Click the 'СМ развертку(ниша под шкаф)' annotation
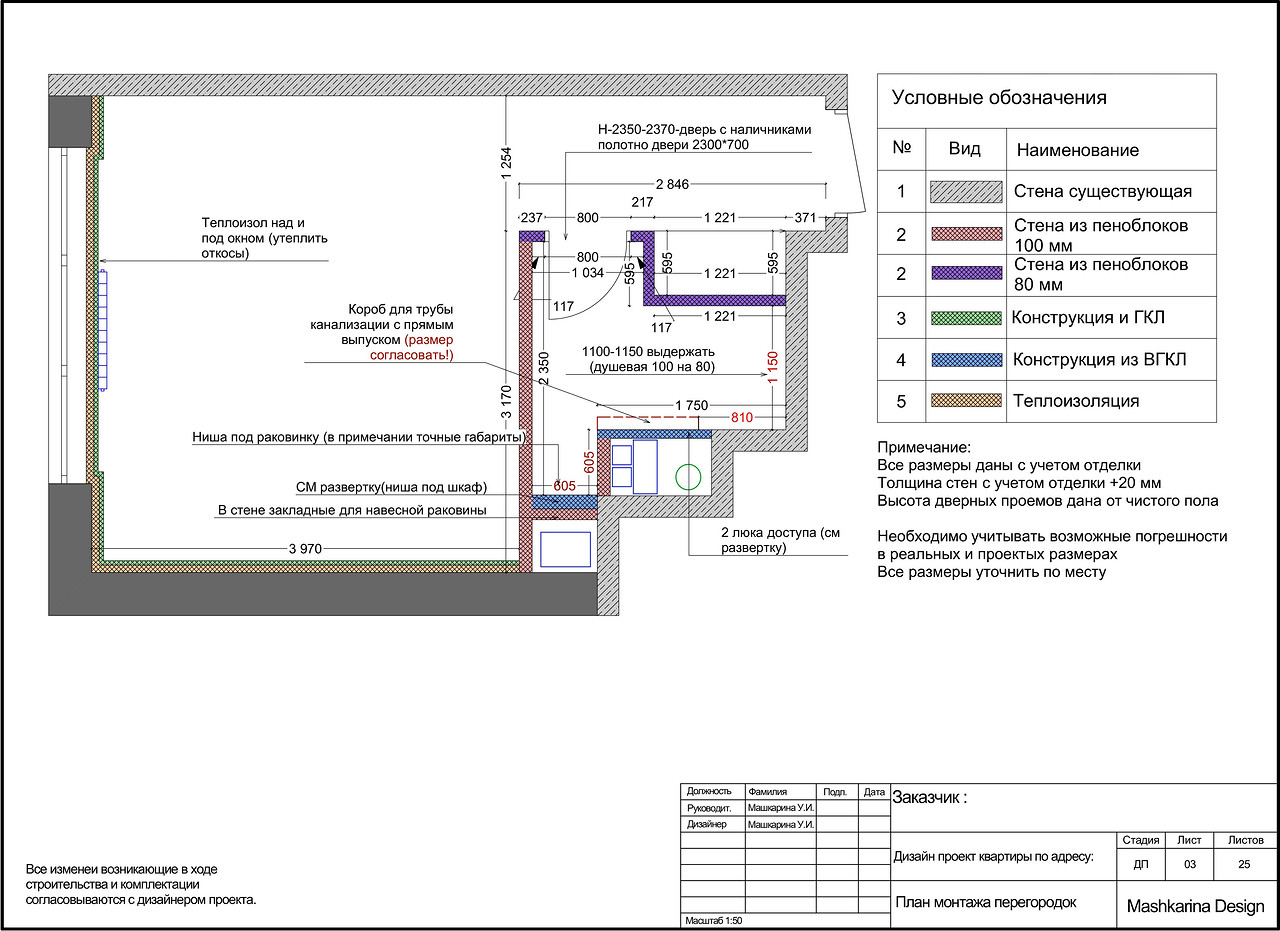Viewport: 1280px width, 931px height. 391,487
